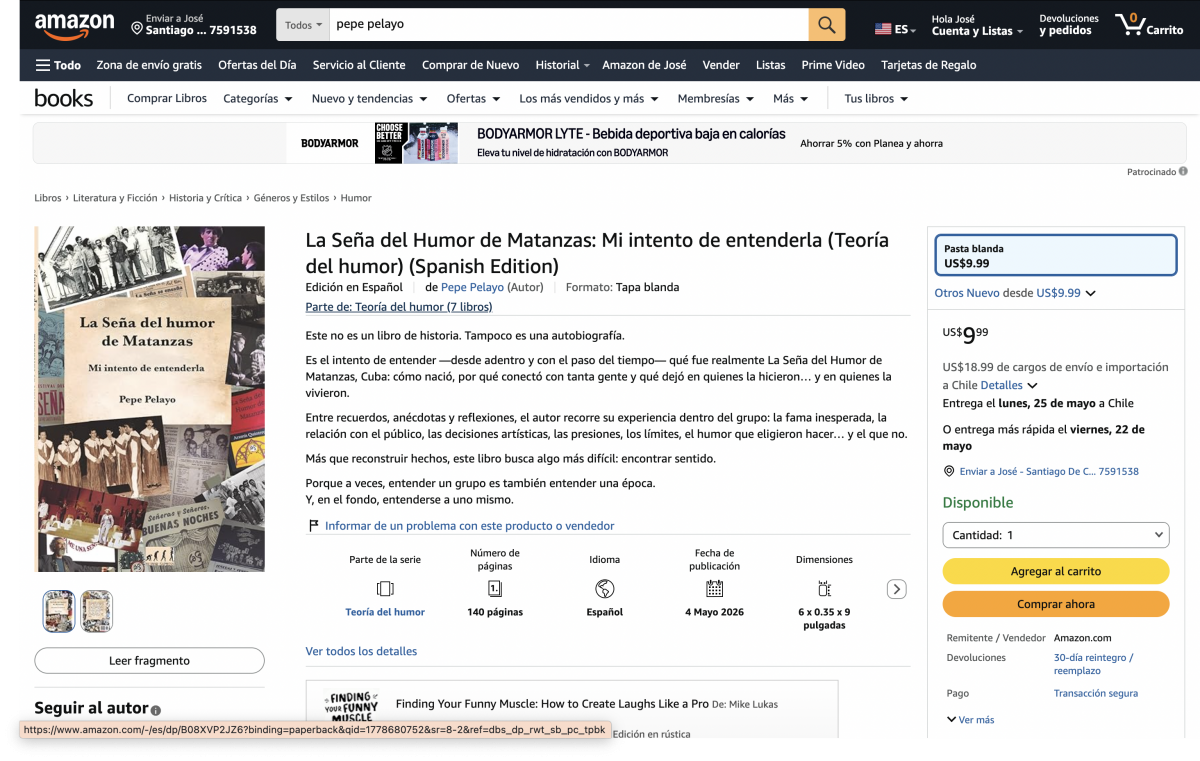
Task: Click in the search input field
Action: point(569,25)
